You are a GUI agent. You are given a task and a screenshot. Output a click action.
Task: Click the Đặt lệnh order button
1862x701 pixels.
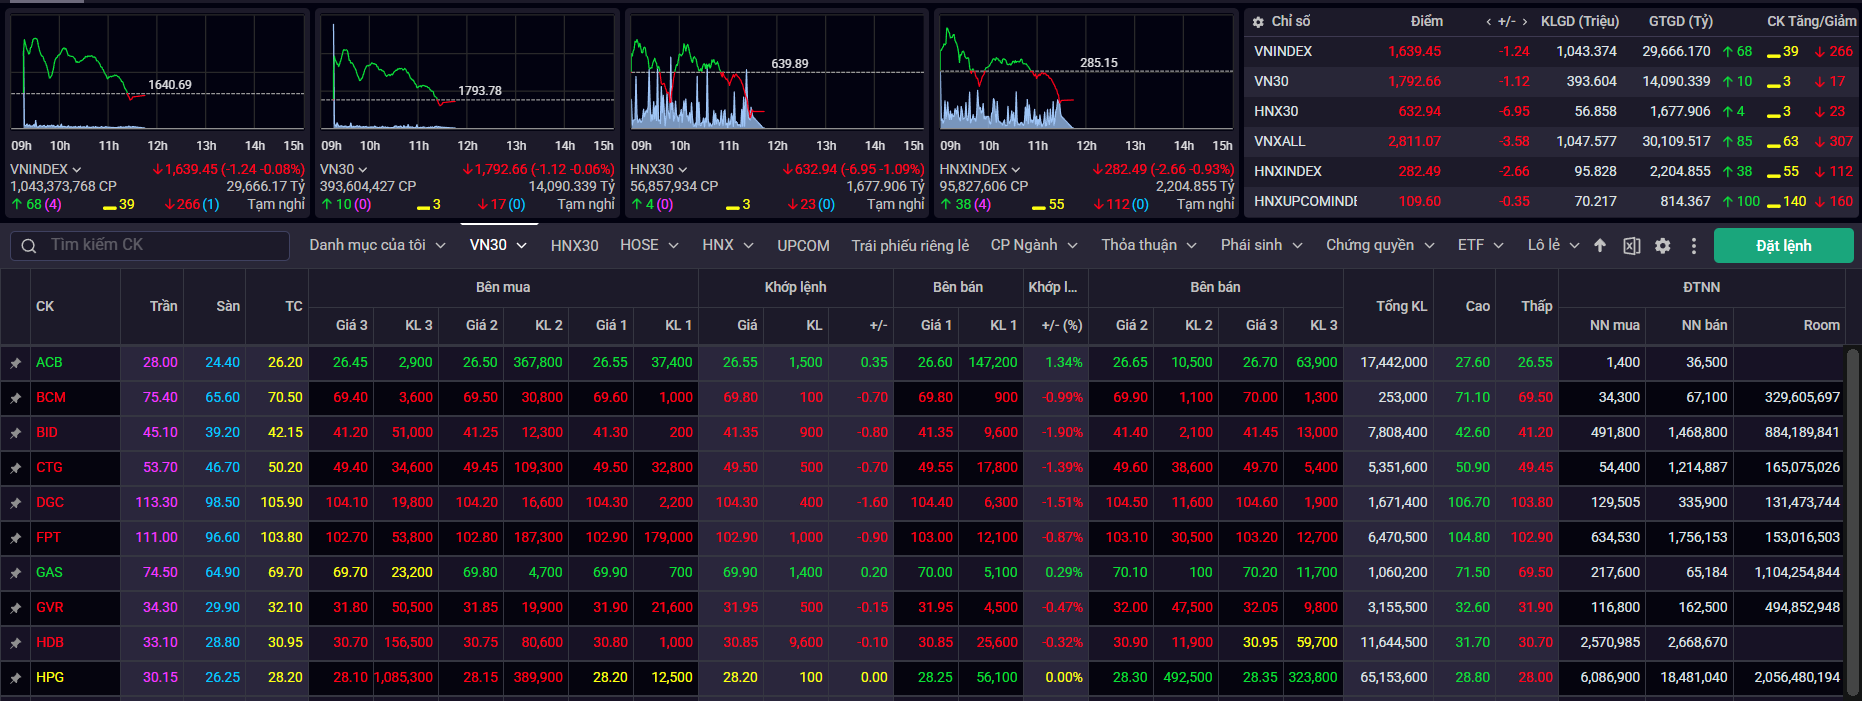1783,246
